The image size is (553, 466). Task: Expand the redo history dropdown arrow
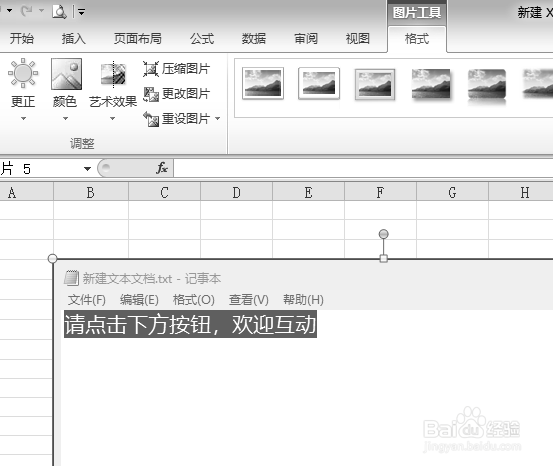[x=42, y=11]
